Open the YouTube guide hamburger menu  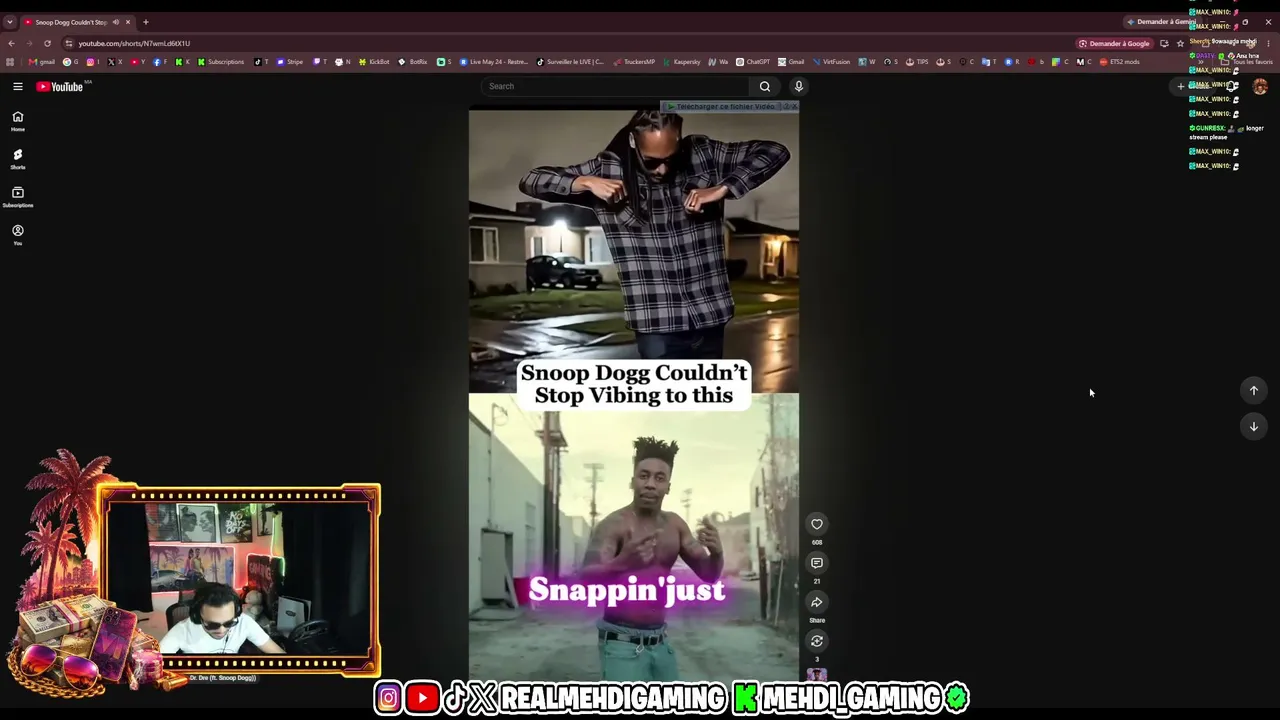point(18,87)
